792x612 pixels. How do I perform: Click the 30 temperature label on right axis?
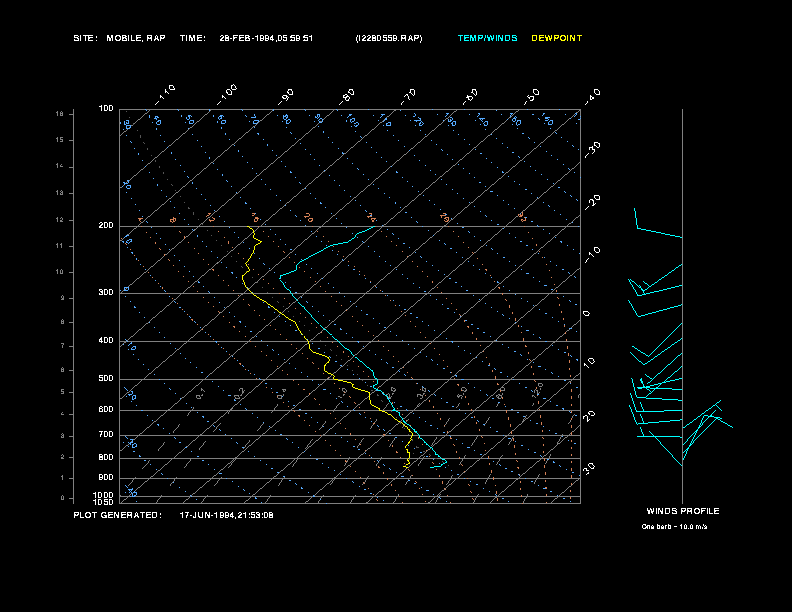(589, 468)
